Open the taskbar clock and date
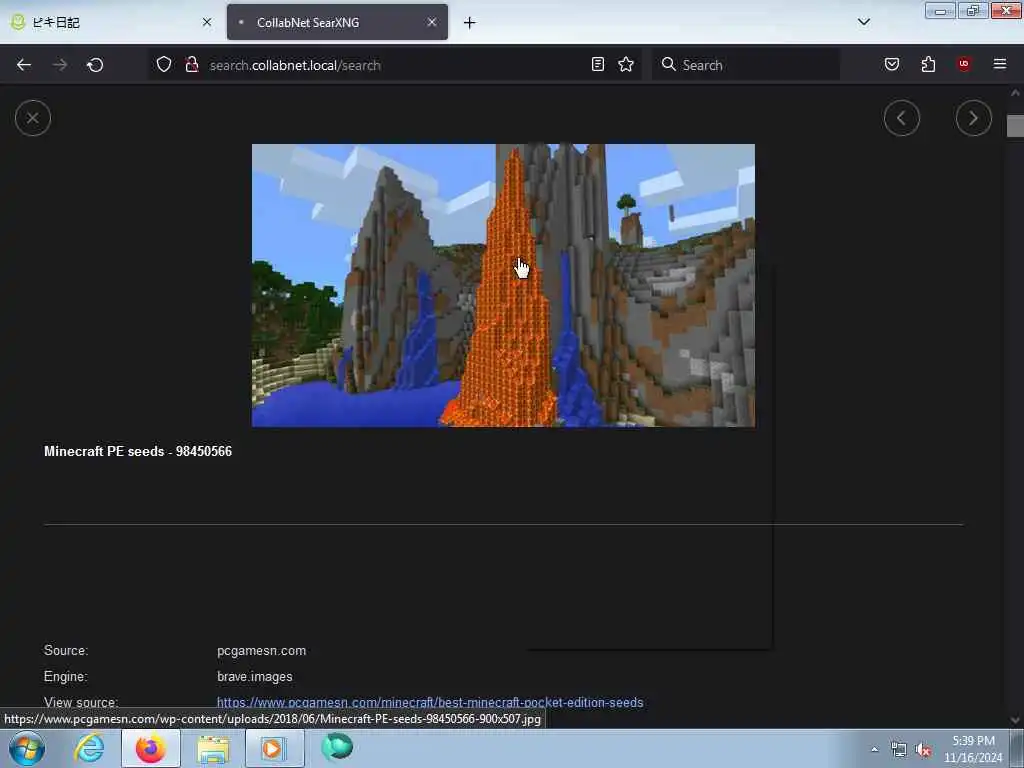Image resolution: width=1024 pixels, height=768 pixels. 973,749
